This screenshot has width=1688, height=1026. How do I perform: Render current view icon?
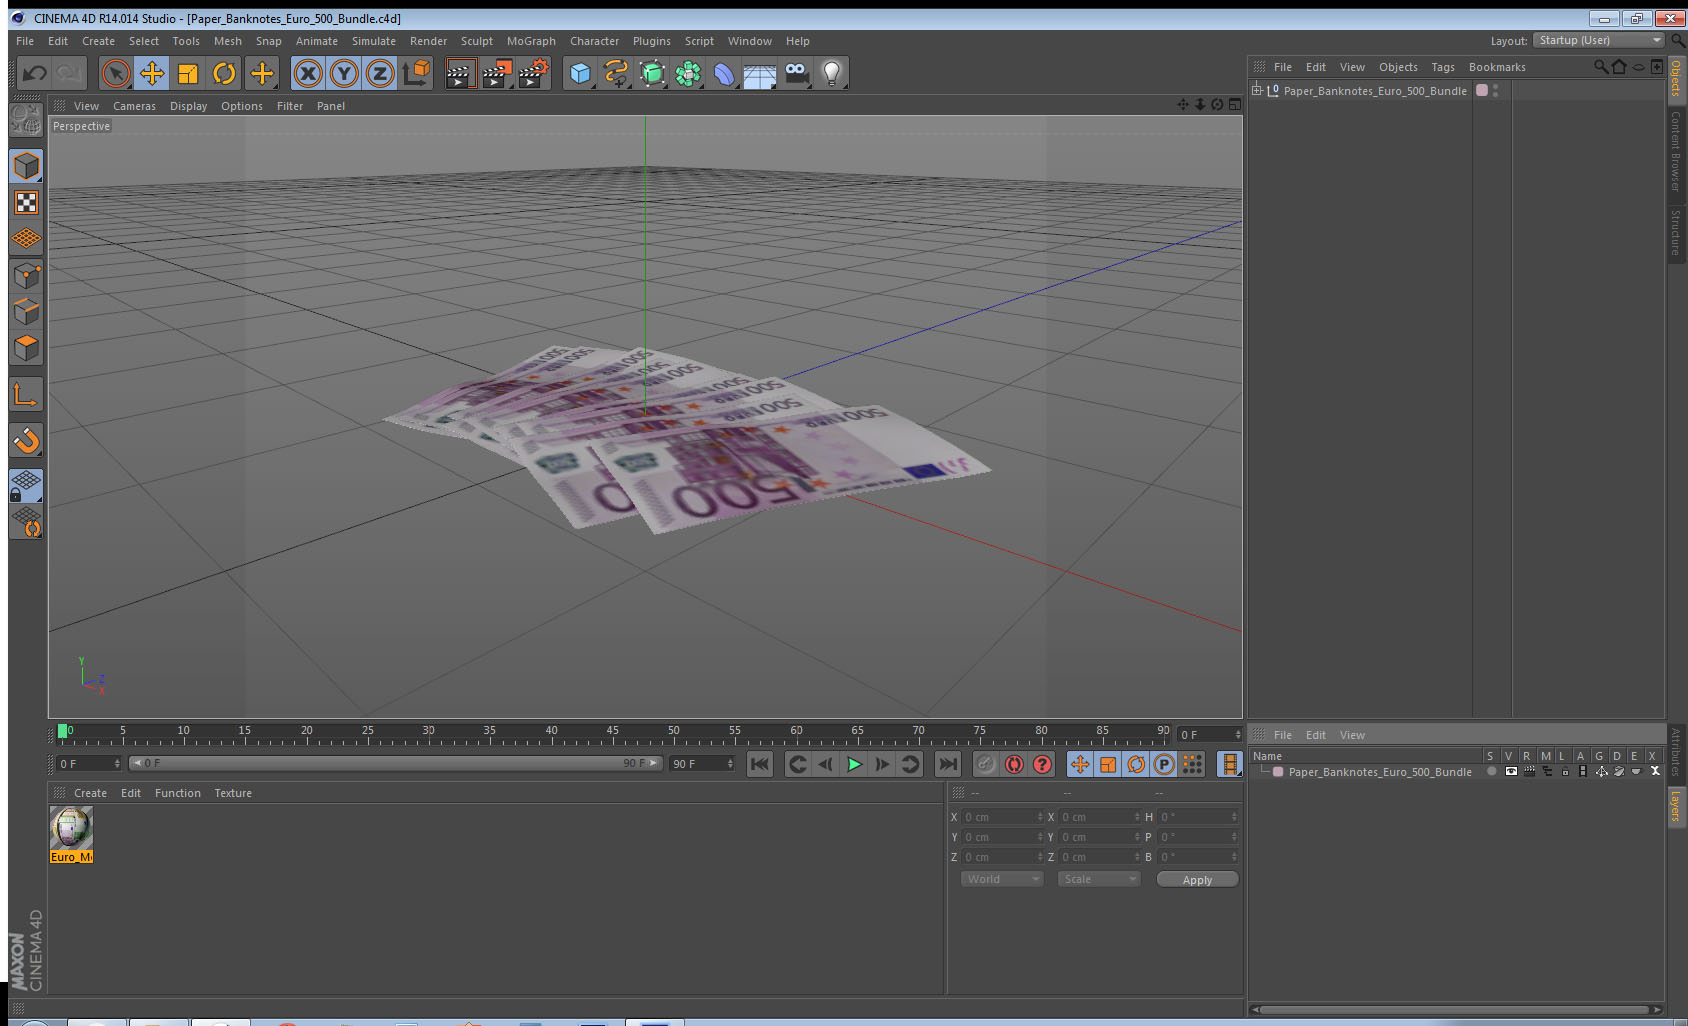(460, 73)
